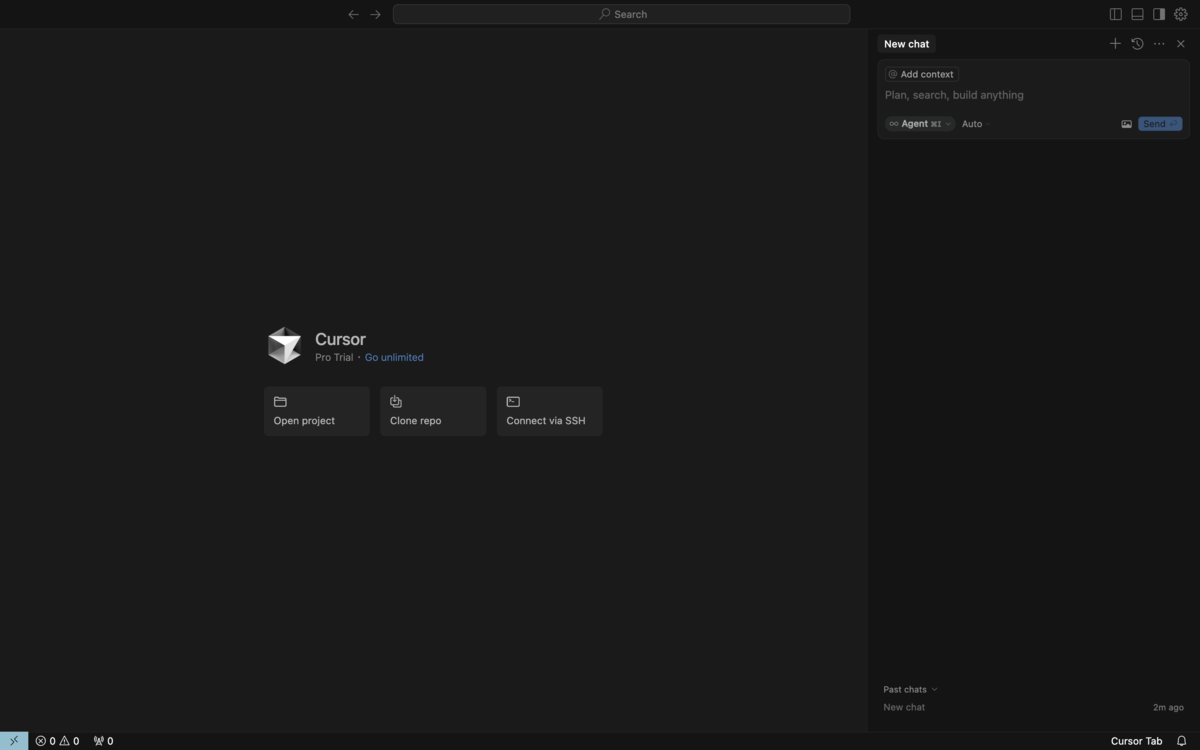The height and width of the screenshot is (750, 1200).
Task: Collapse the Past chats section
Action: [x=910, y=689]
